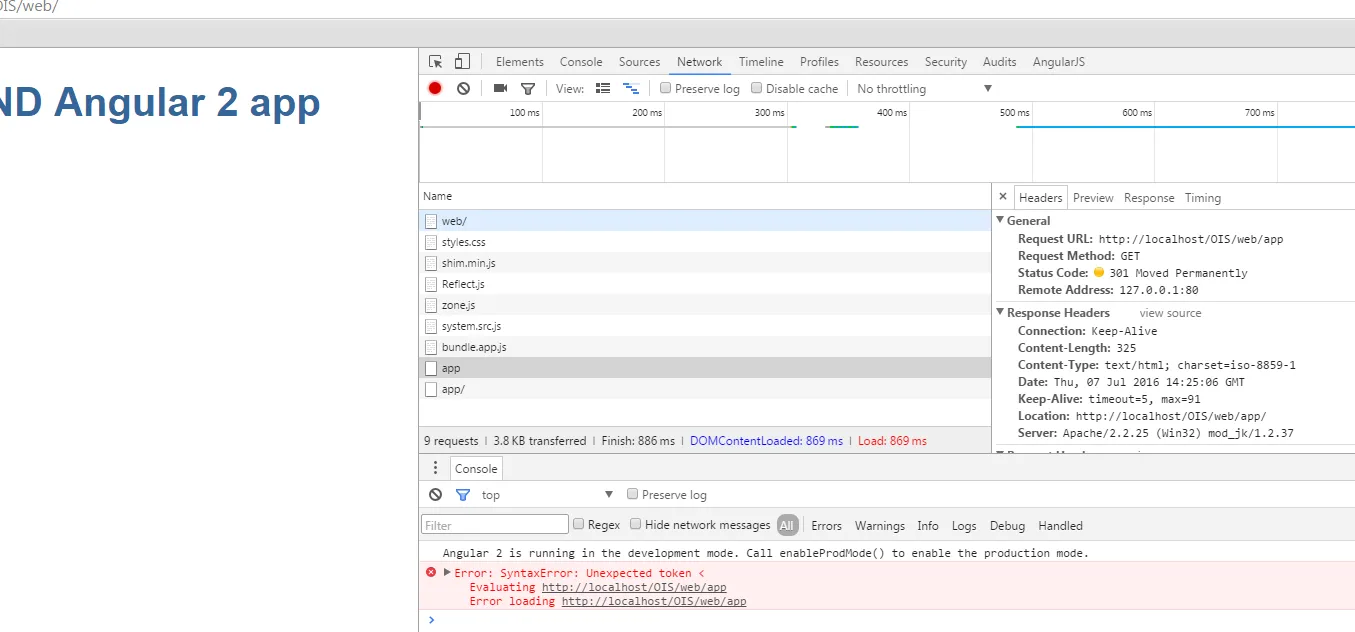Viewport: 1355px width, 632px height.
Task: Select the system.src.js request row
Action: pyautogui.click(x=705, y=326)
